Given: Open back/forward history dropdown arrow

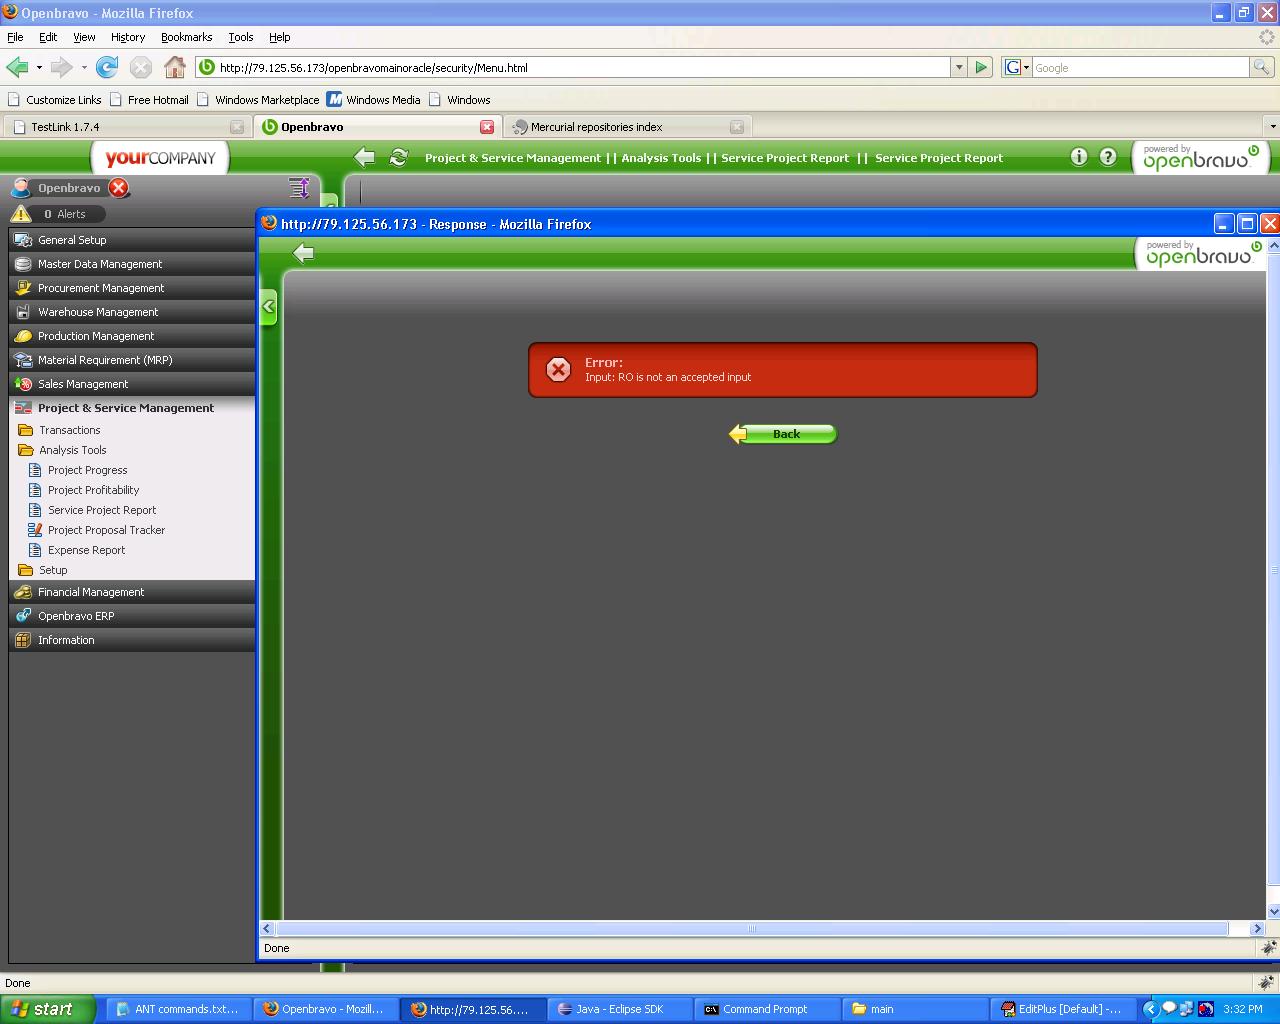Looking at the screenshot, I should click(39, 67).
